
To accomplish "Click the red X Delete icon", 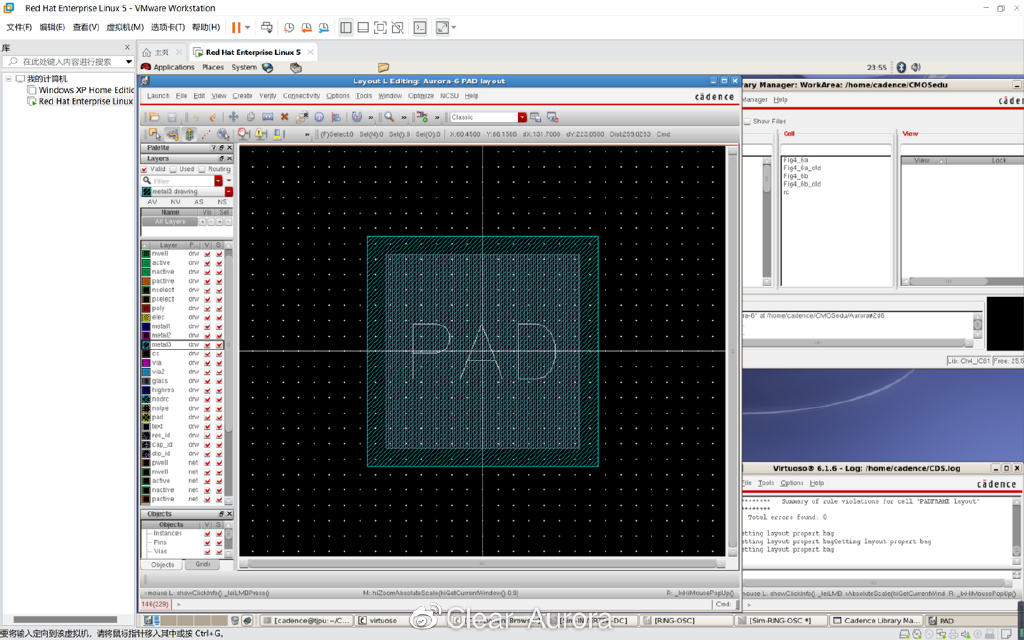I will tap(284, 117).
